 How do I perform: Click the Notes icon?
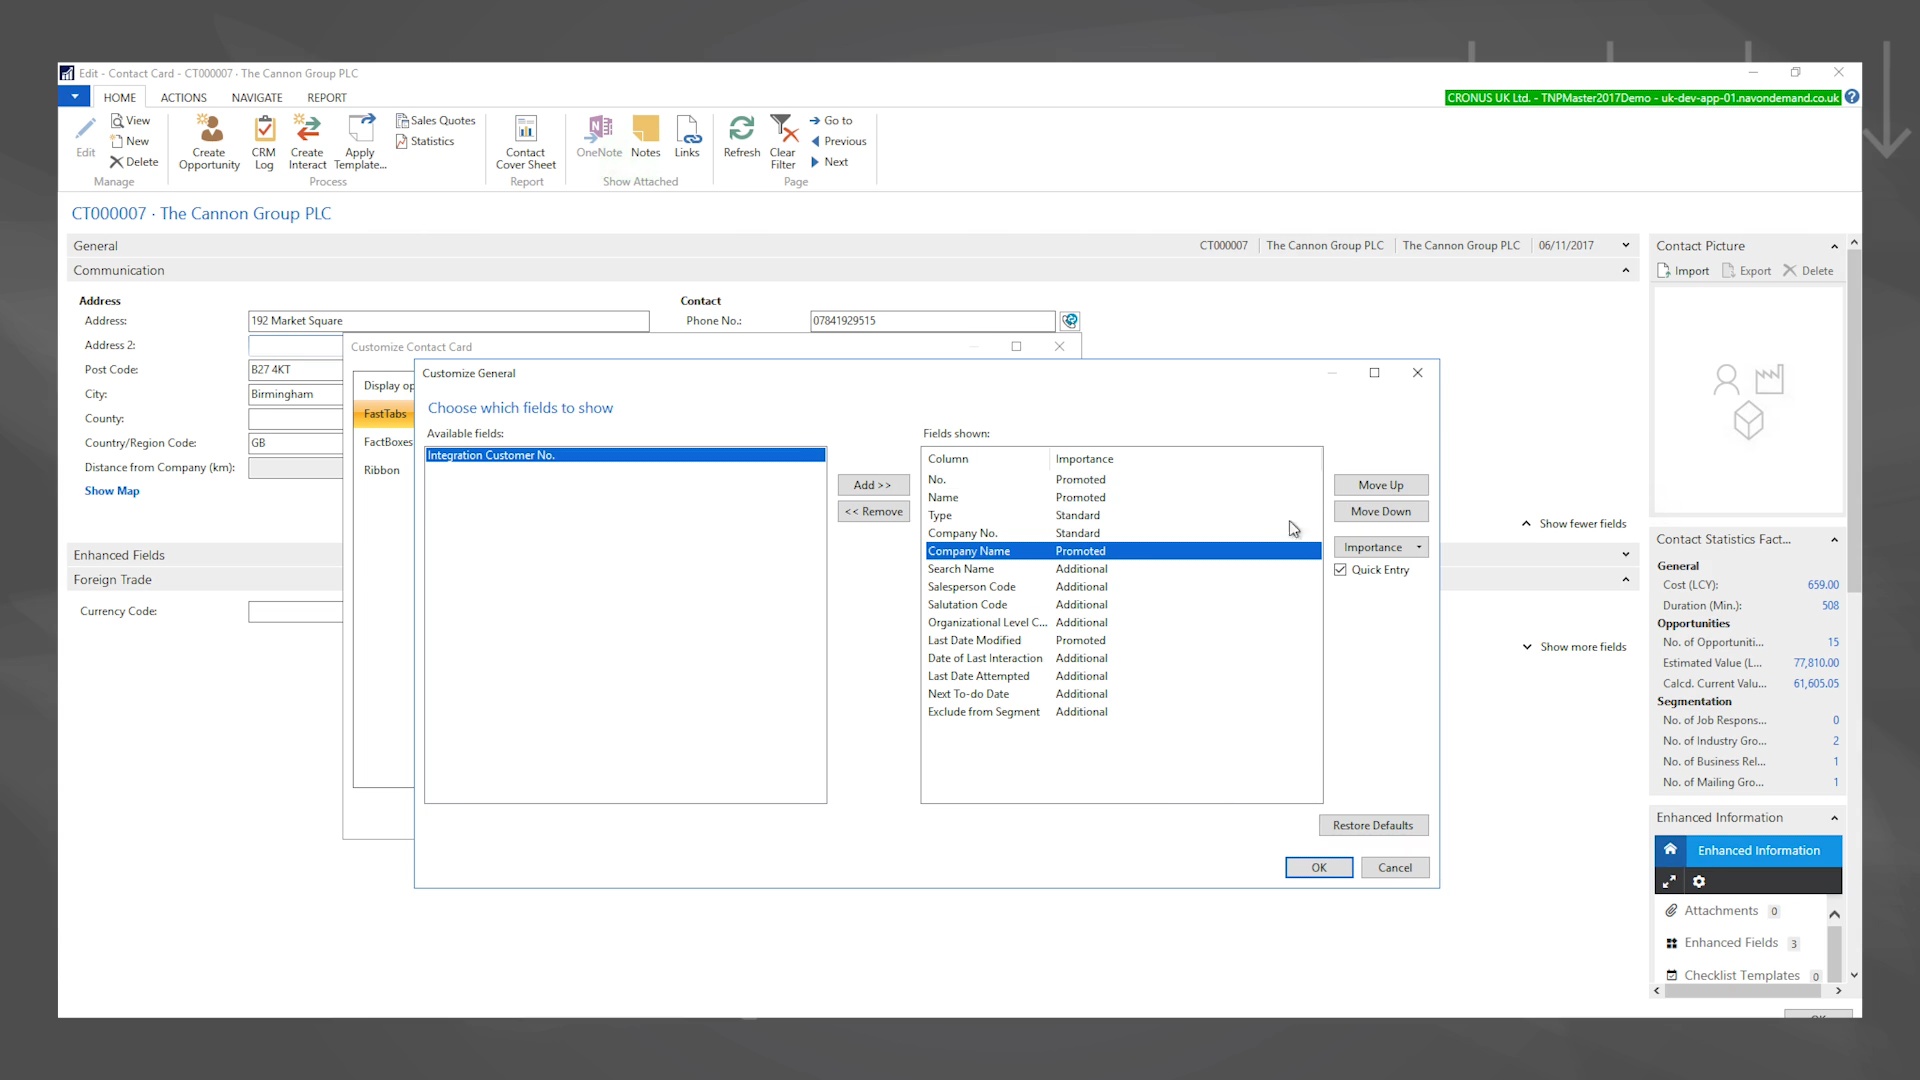[646, 140]
